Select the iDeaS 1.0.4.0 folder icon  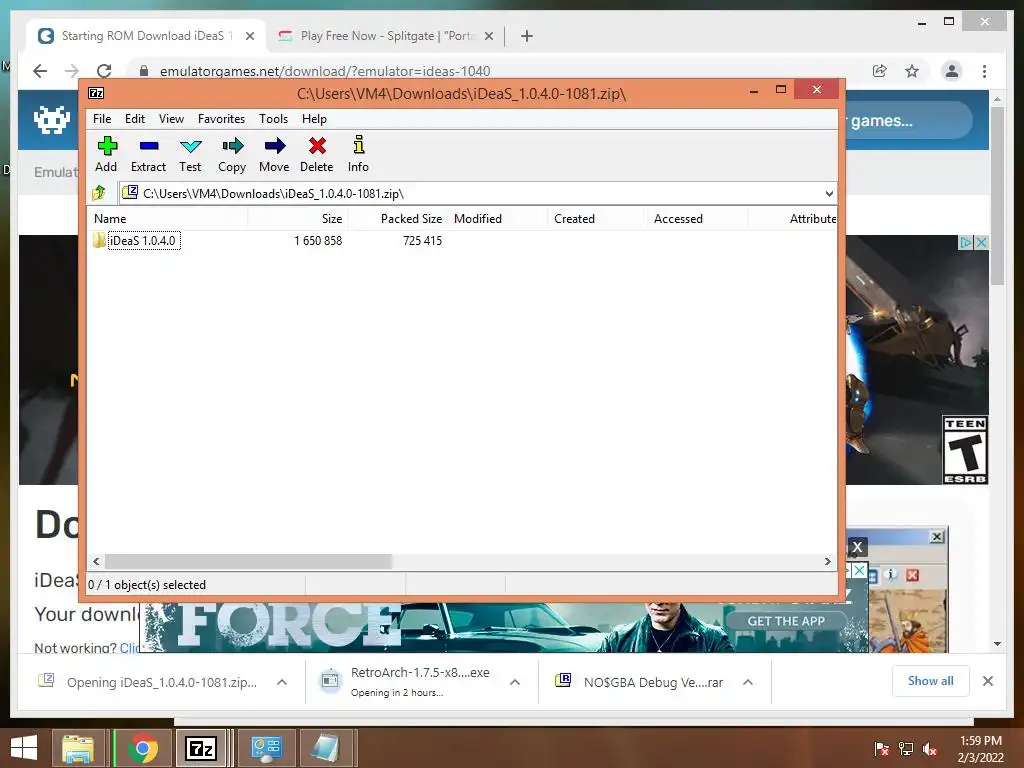click(x=99, y=240)
